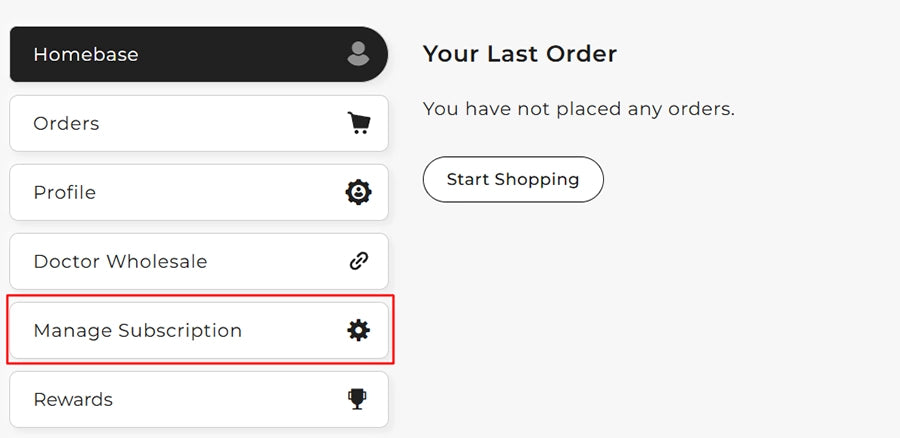
Task: Click the 'Your Last Order' heading
Action: (519, 54)
